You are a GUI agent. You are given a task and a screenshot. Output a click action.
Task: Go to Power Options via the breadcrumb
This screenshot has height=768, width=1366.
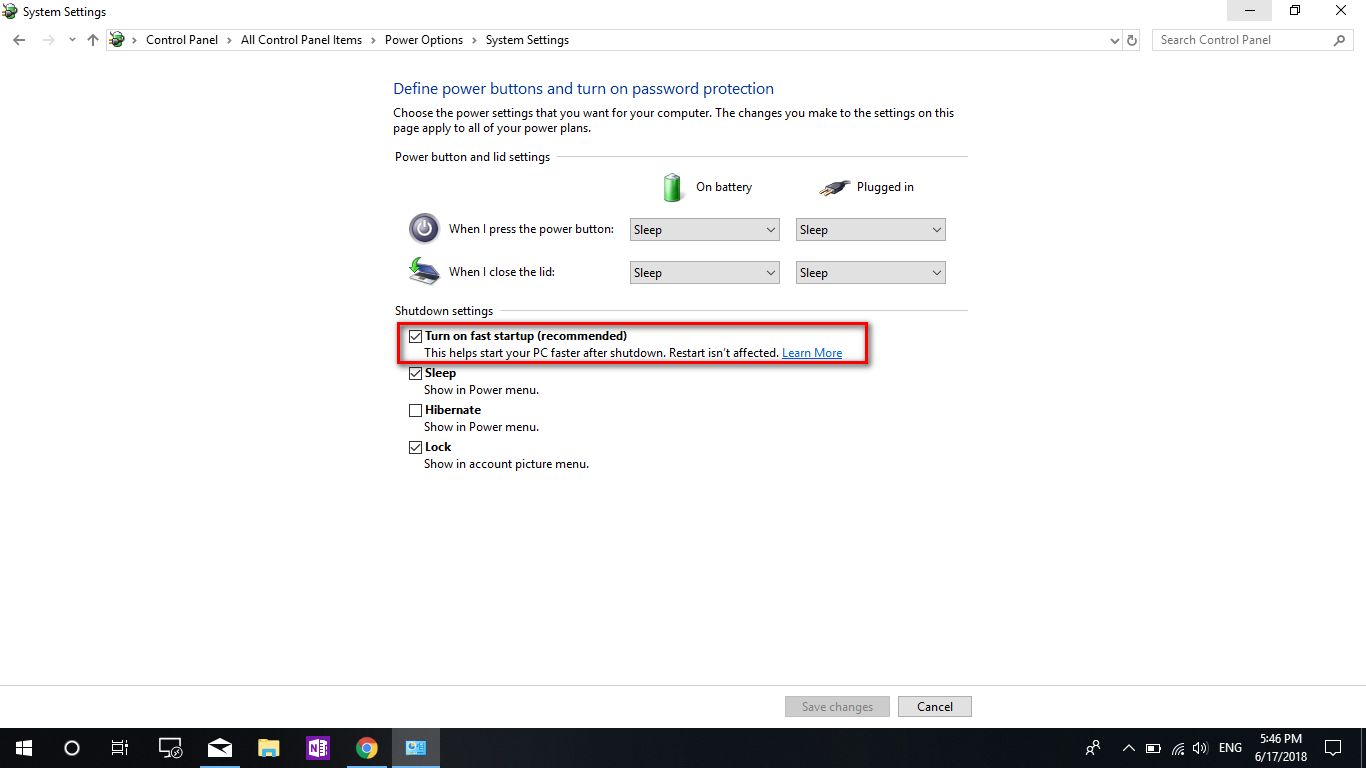(424, 40)
